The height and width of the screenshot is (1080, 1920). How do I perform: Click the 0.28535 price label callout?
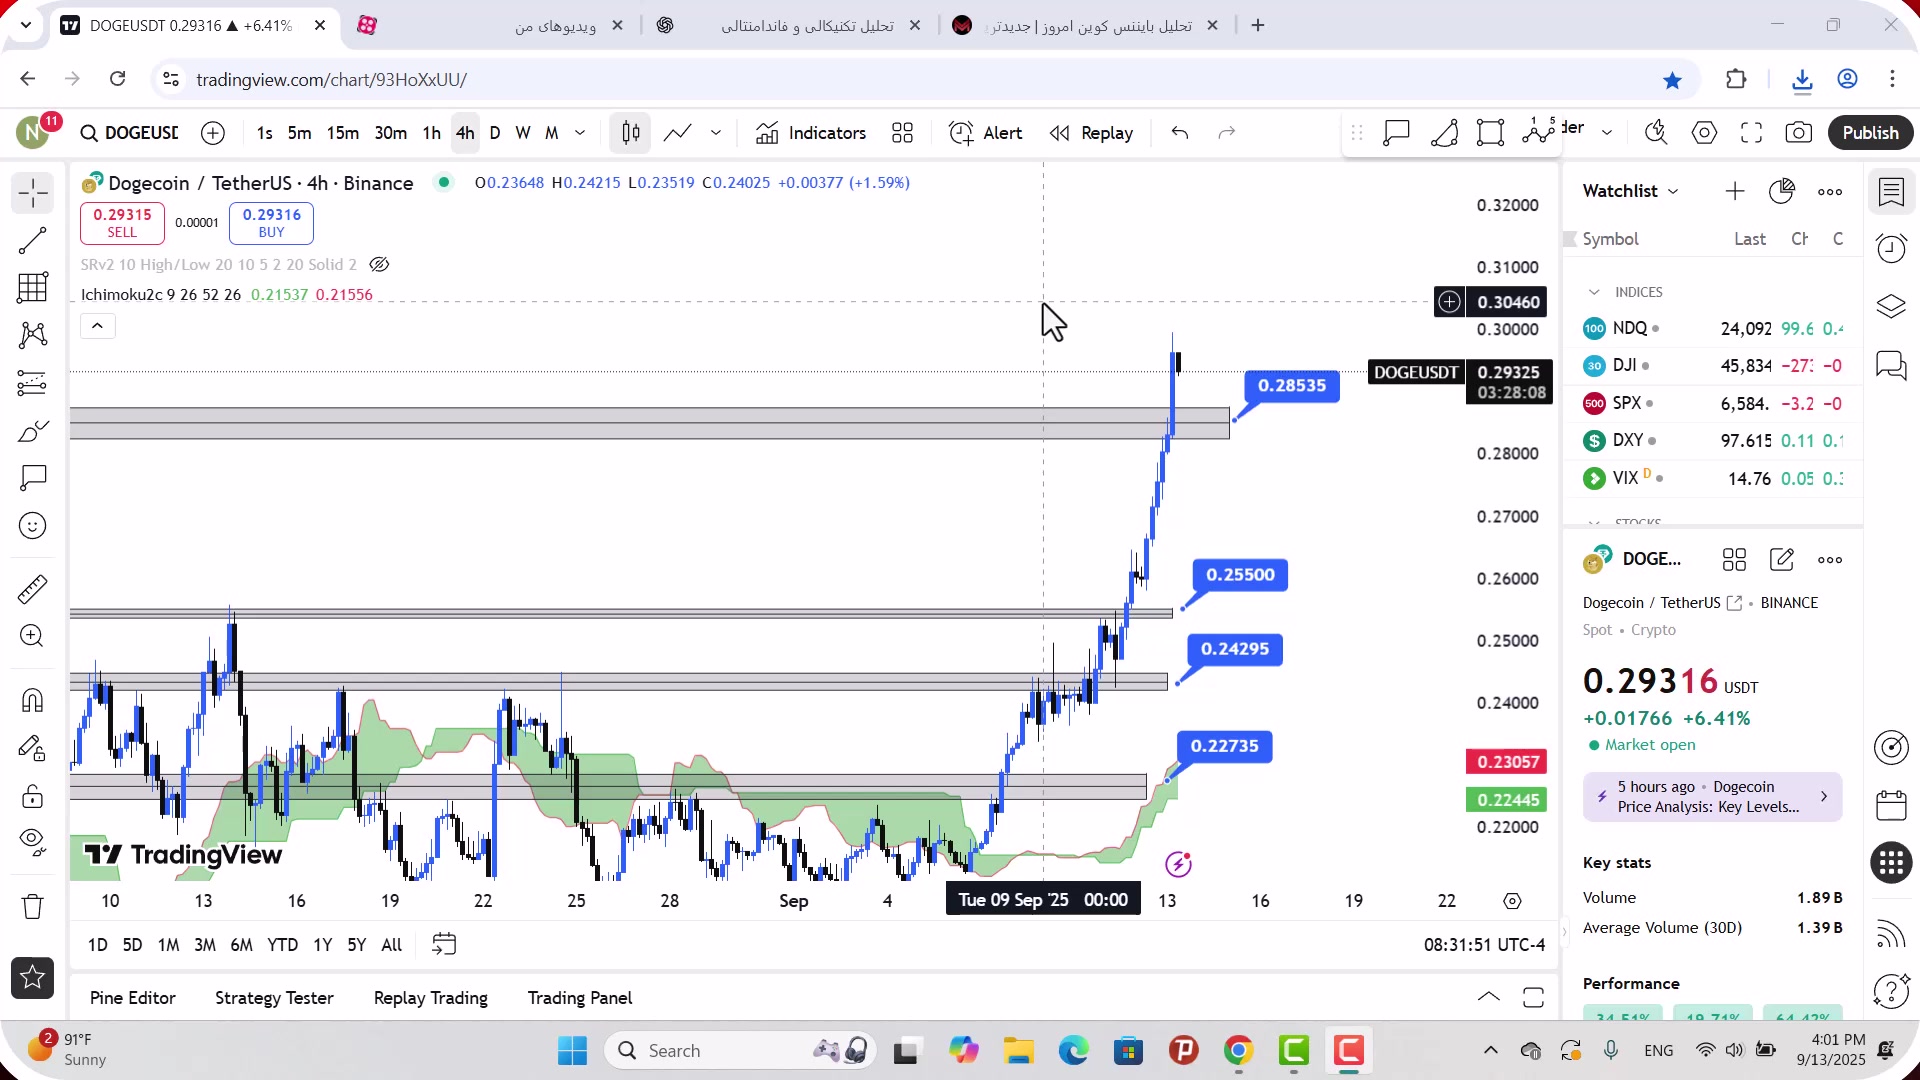1292,386
